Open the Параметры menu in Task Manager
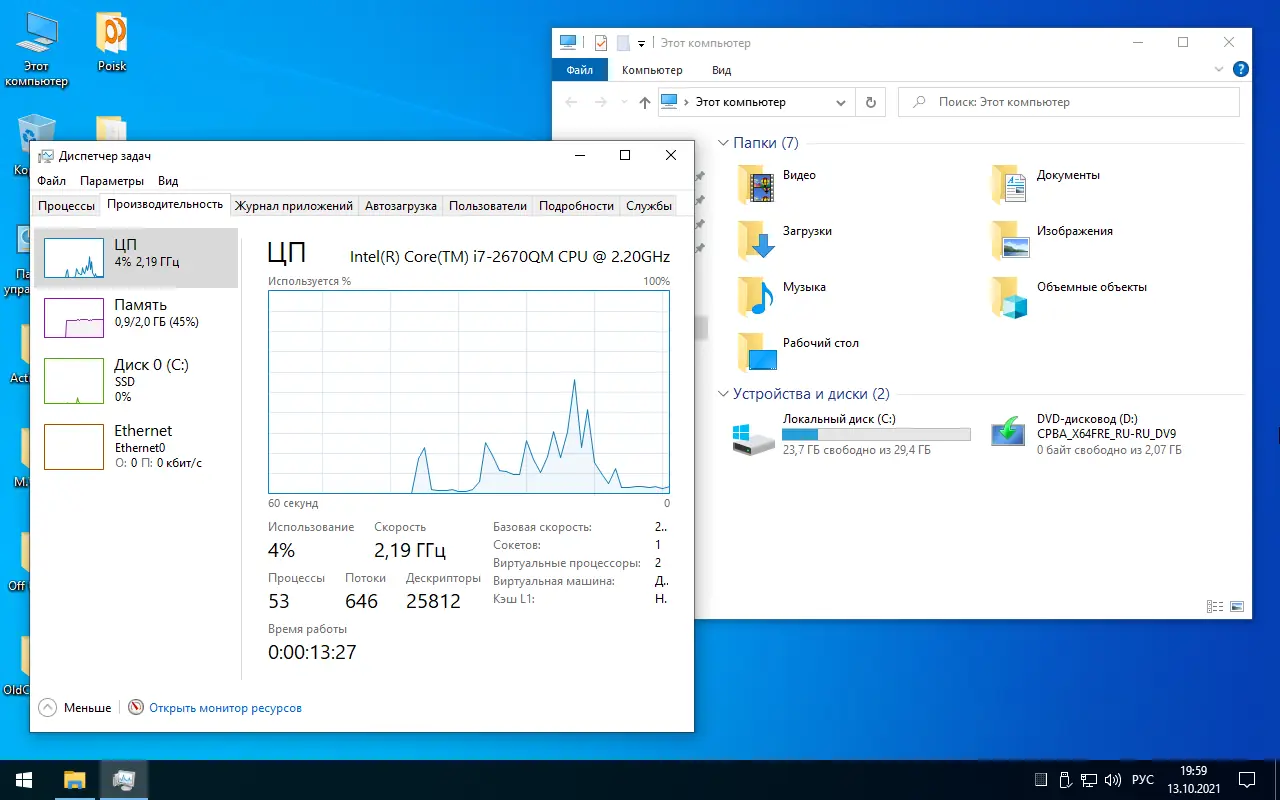This screenshot has height=800, width=1280. click(x=112, y=181)
